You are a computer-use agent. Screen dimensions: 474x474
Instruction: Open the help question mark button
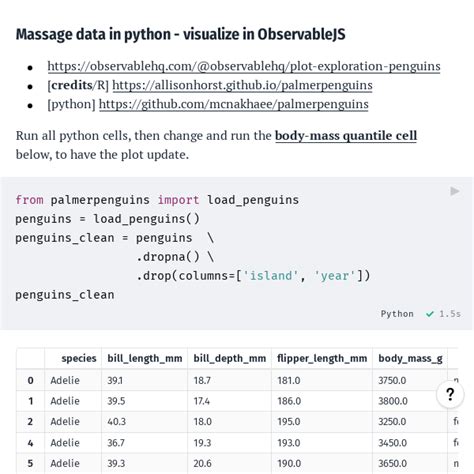pyautogui.click(x=450, y=395)
